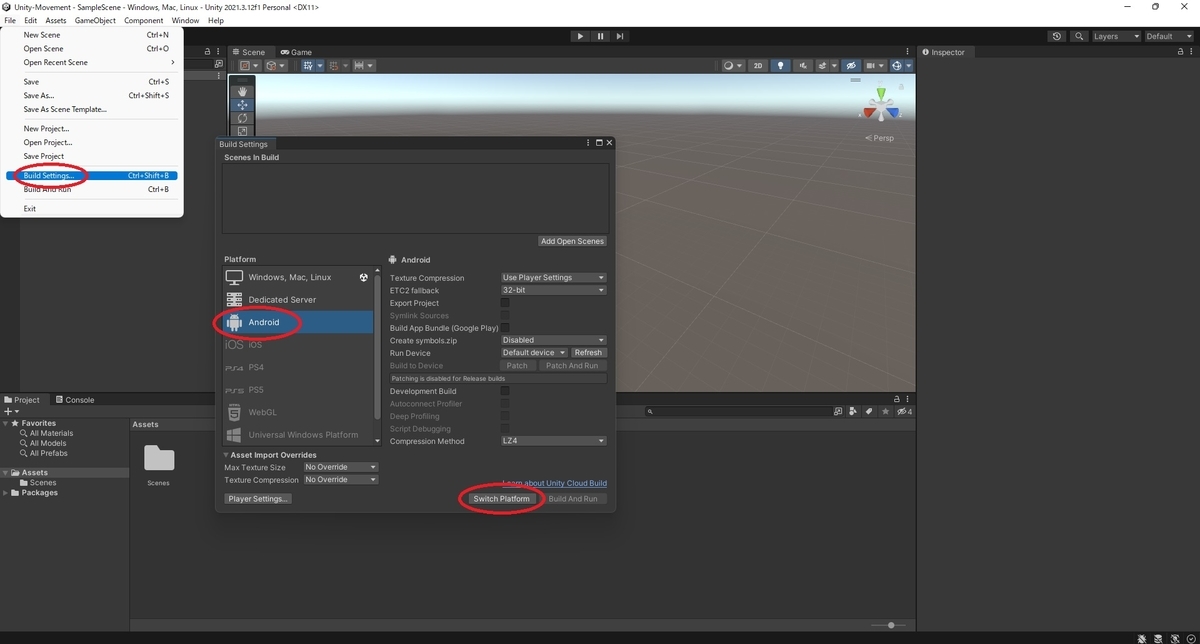Toggle Build App Bundle (Google Play) checkbox
The width and height of the screenshot is (1200, 644).
point(505,328)
